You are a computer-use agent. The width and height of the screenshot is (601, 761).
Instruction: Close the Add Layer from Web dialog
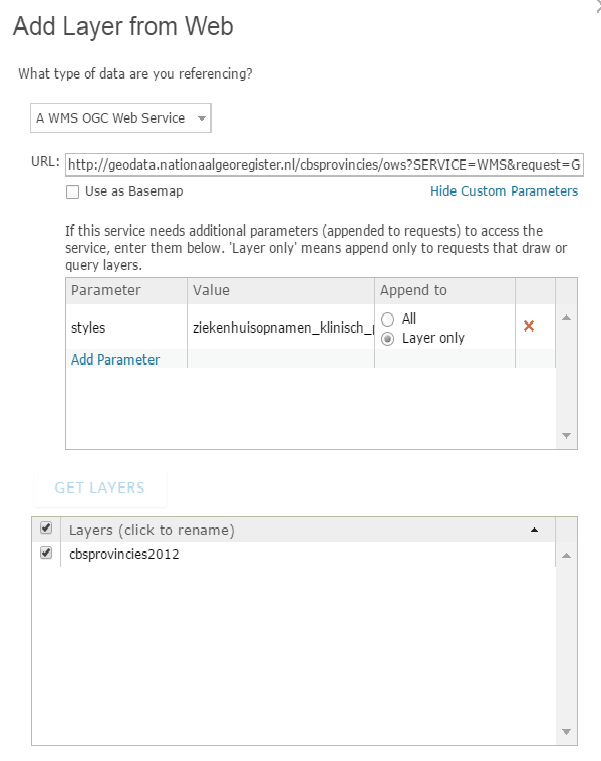coord(597,5)
